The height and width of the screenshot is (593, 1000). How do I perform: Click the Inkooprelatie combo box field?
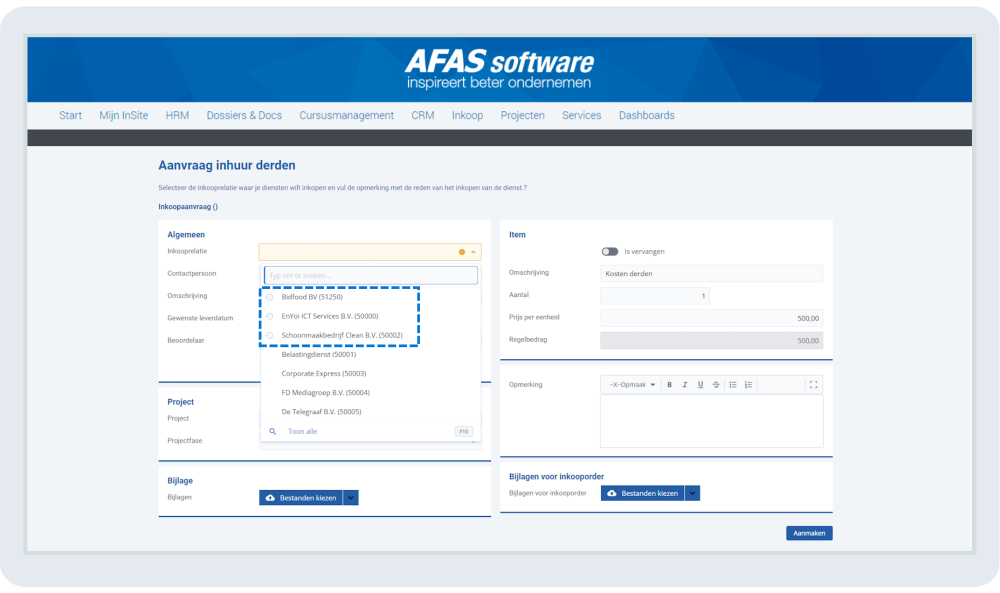click(370, 252)
